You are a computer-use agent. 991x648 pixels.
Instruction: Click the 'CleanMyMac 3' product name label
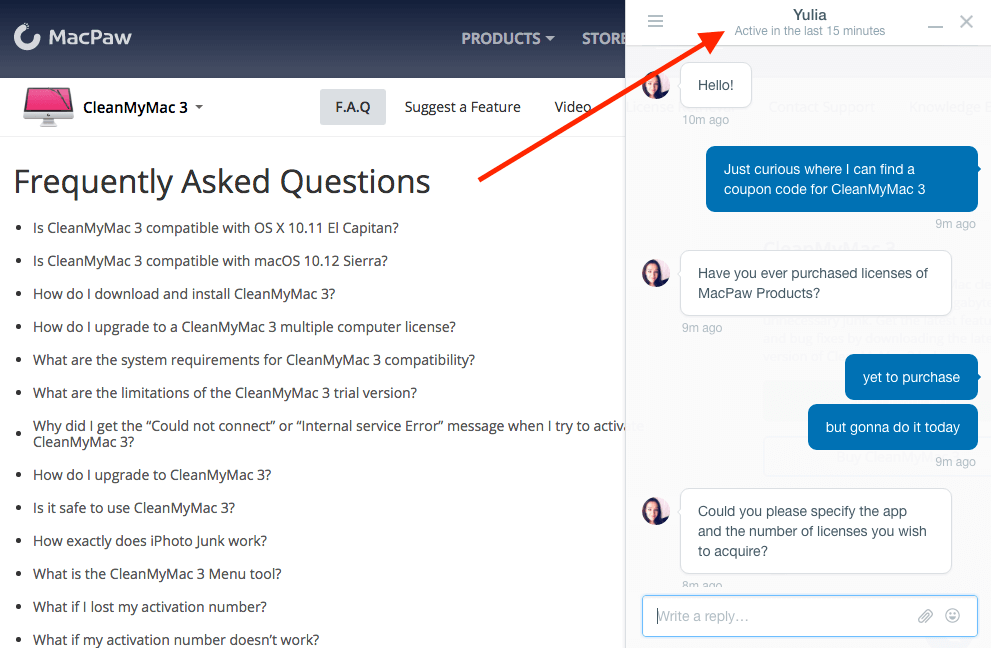click(x=135, y=107)
